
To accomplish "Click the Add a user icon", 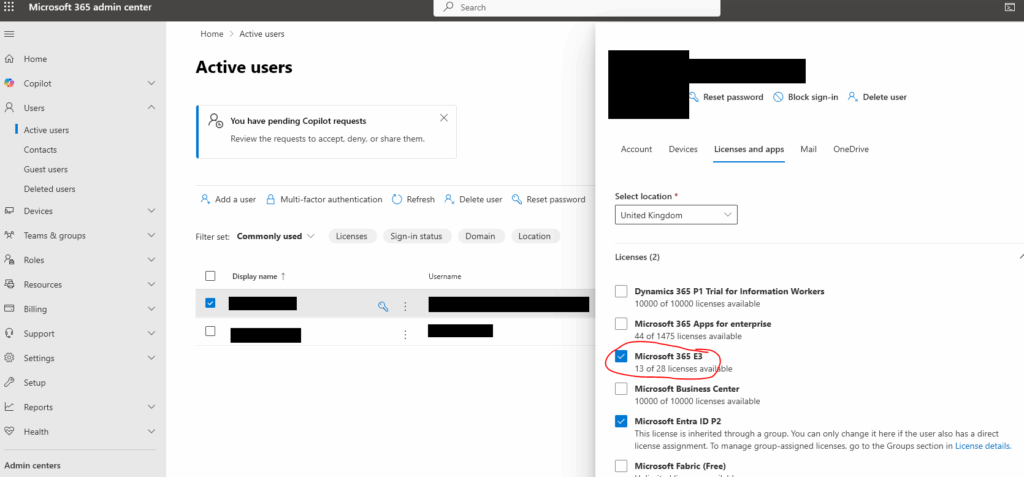I will point(205,199).
